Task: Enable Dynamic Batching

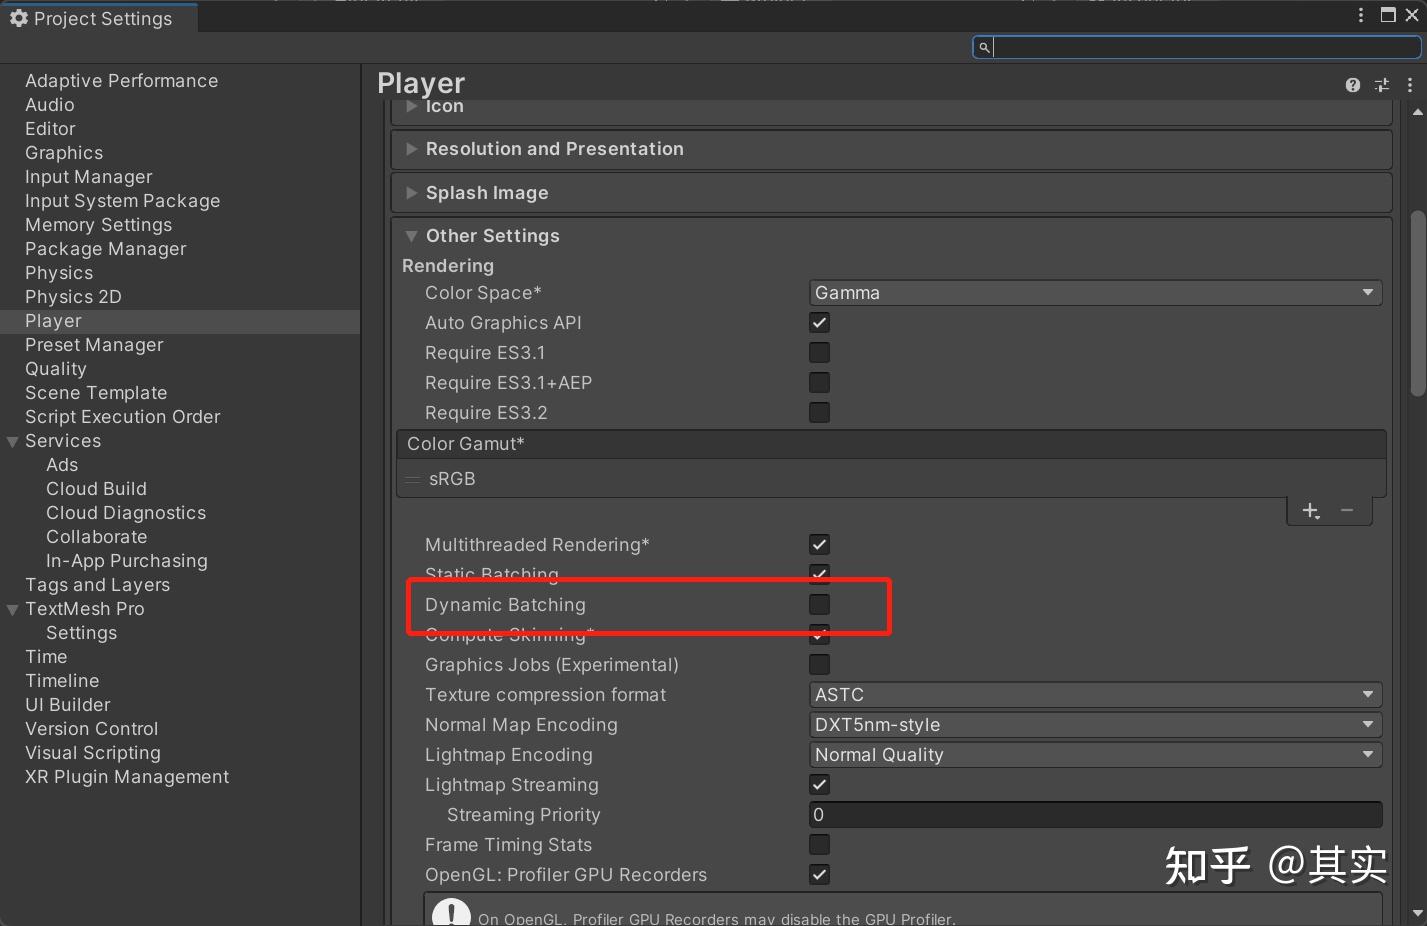Action: (818, 604)
